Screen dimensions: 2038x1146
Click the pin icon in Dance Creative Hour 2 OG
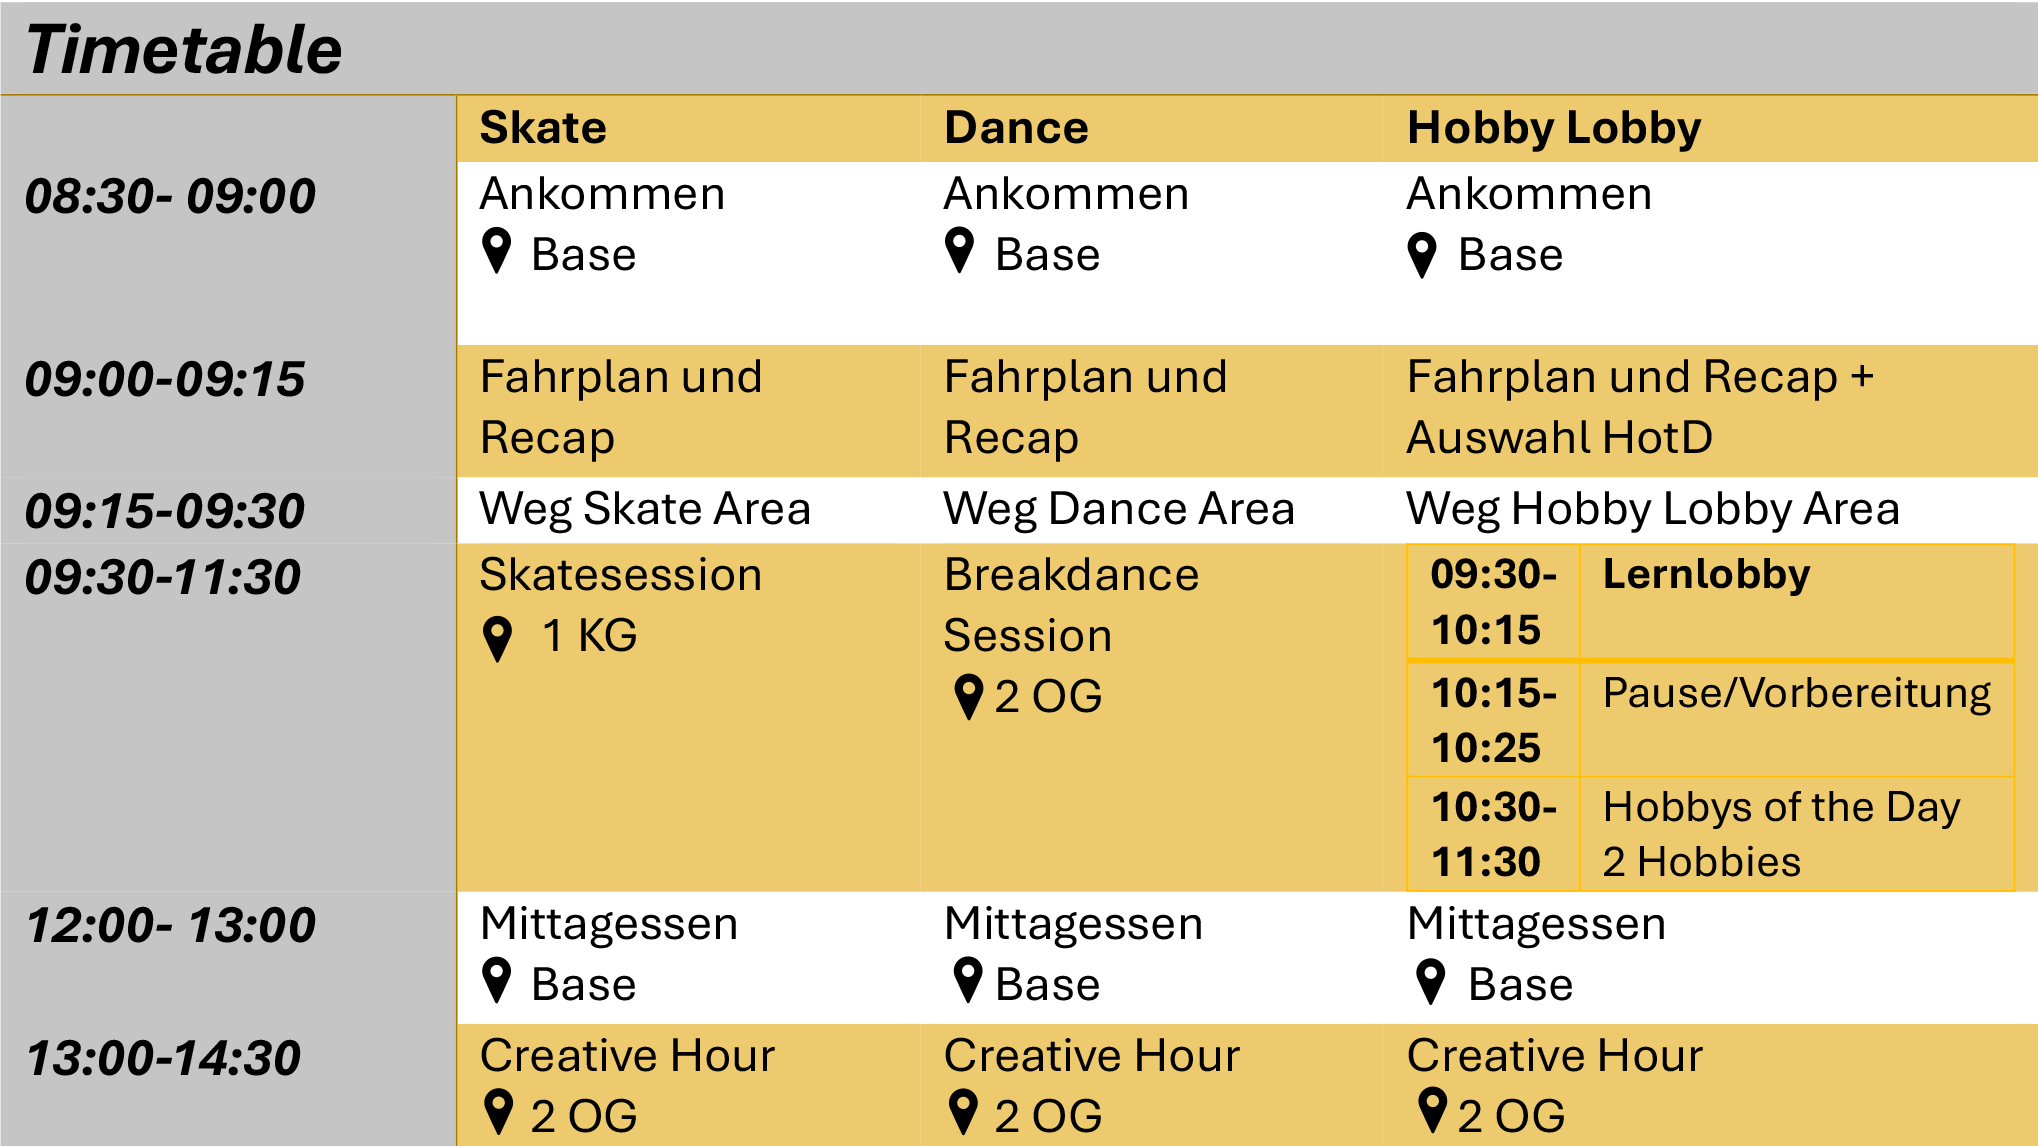click(x=963, y=1112)
